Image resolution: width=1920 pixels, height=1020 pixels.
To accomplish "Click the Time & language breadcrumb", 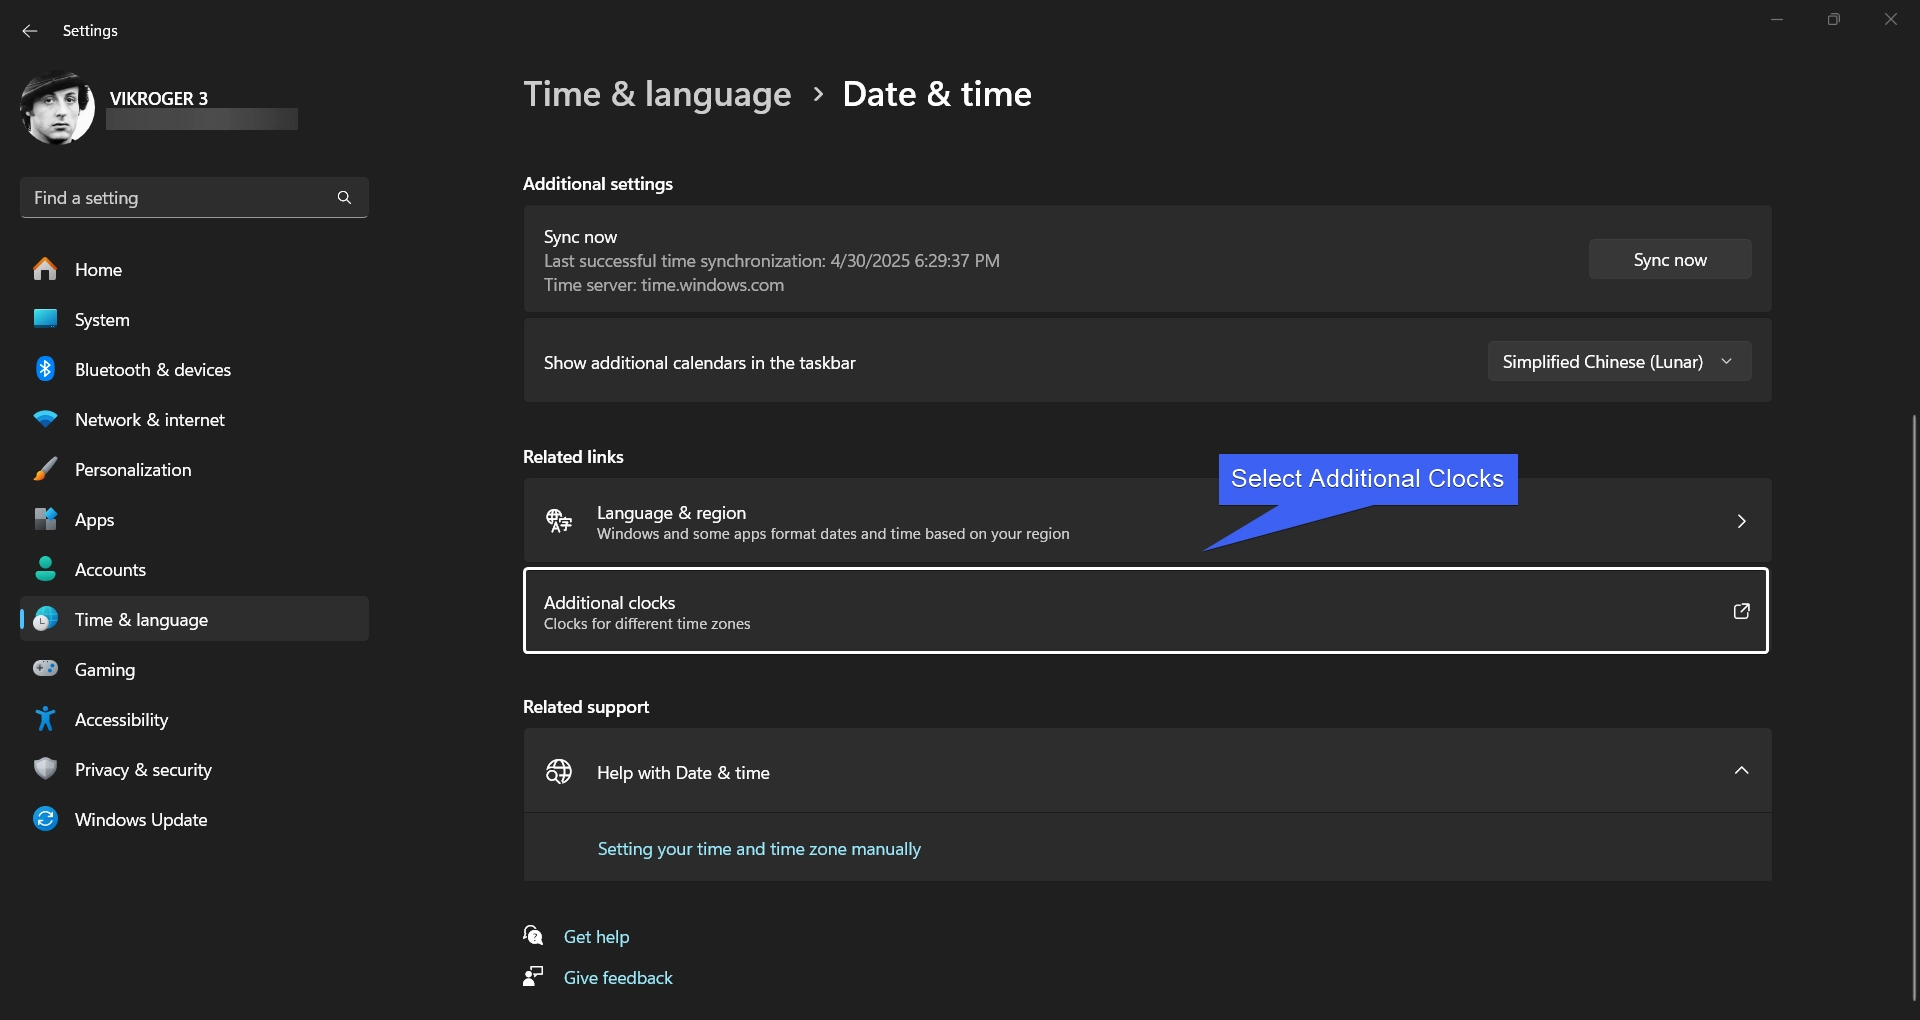I will coord(657,94).
